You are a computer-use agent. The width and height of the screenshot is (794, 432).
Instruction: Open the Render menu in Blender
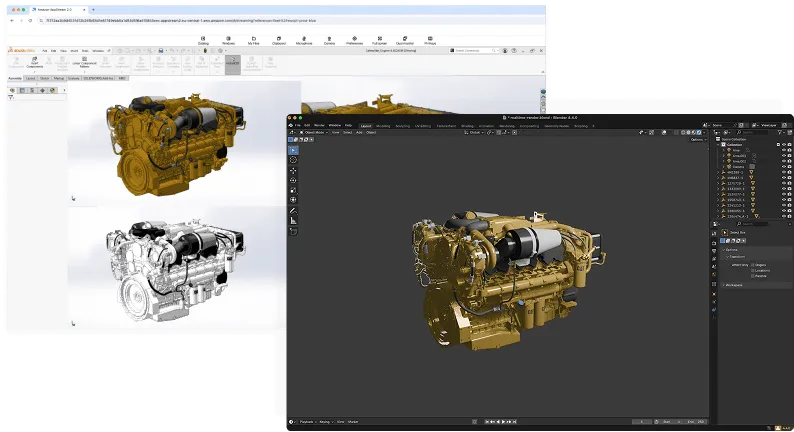tap(321, 126)
